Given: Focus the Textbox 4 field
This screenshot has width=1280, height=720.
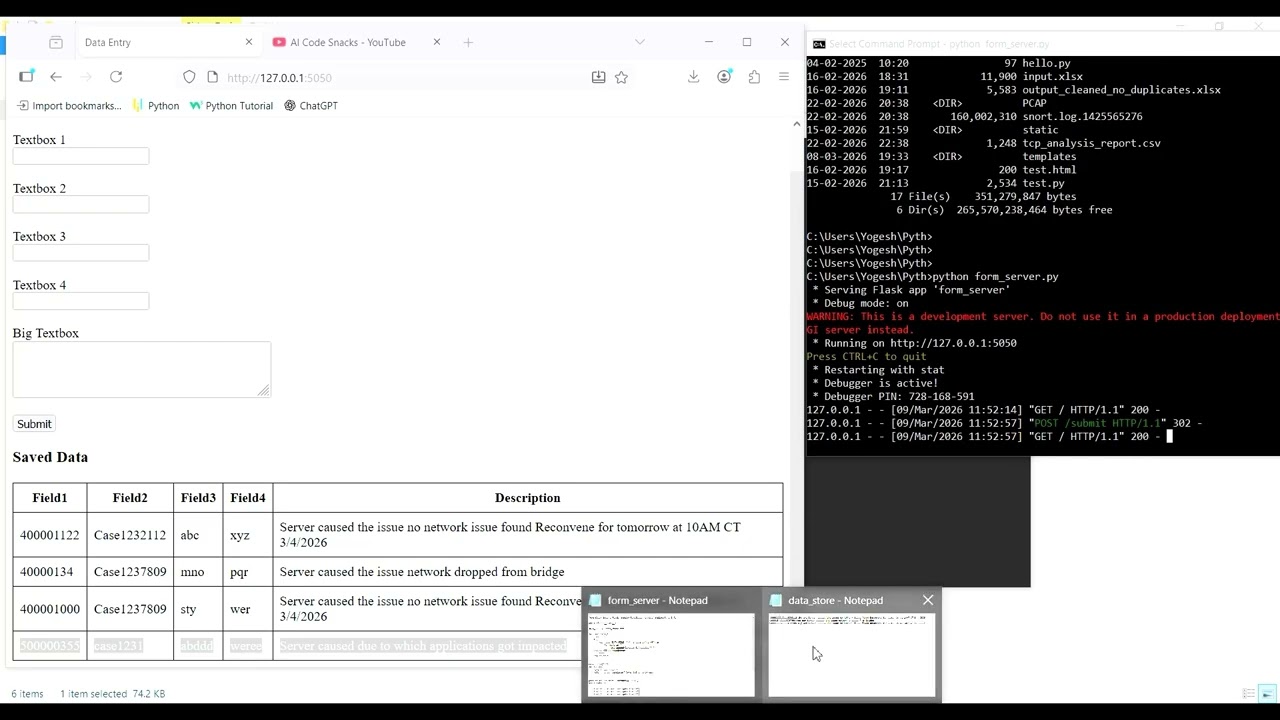Looking at the screenshot, I should pyautogui.click(x=81, y=301).
